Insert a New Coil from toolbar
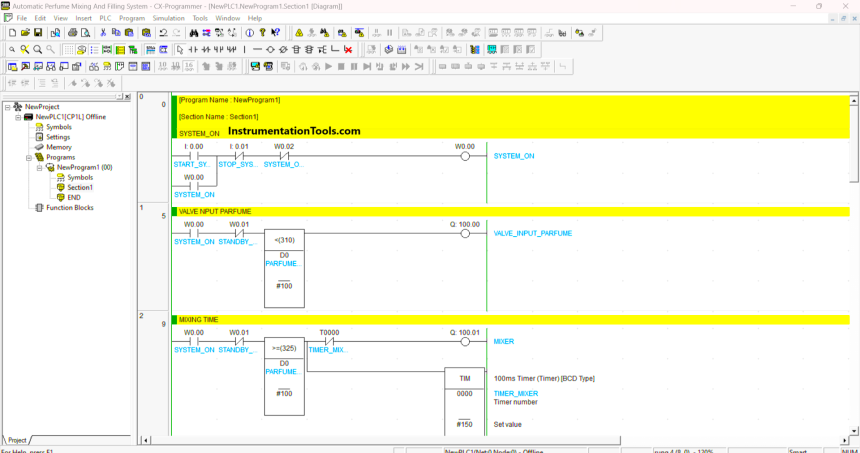 click(270, 50)
